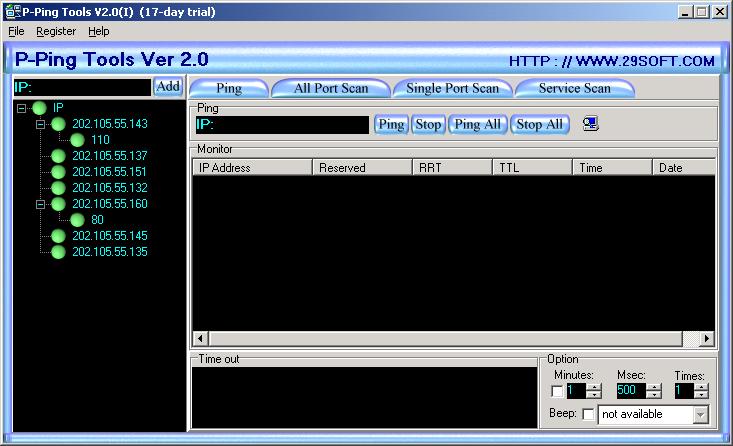Image resolution: width=733 pixels, height=446 pixels.
Task: Select 202.105.55.151 in the tree
Action: [x=109, y=172]
